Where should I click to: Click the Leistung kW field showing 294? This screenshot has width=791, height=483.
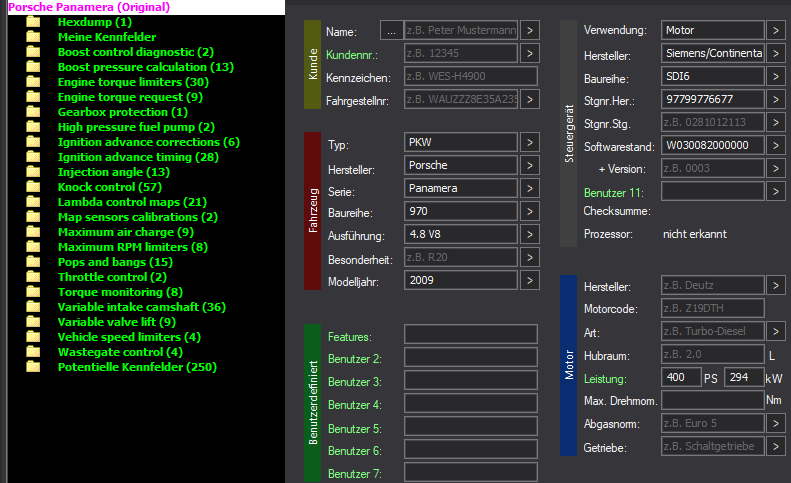pos(744,377)
